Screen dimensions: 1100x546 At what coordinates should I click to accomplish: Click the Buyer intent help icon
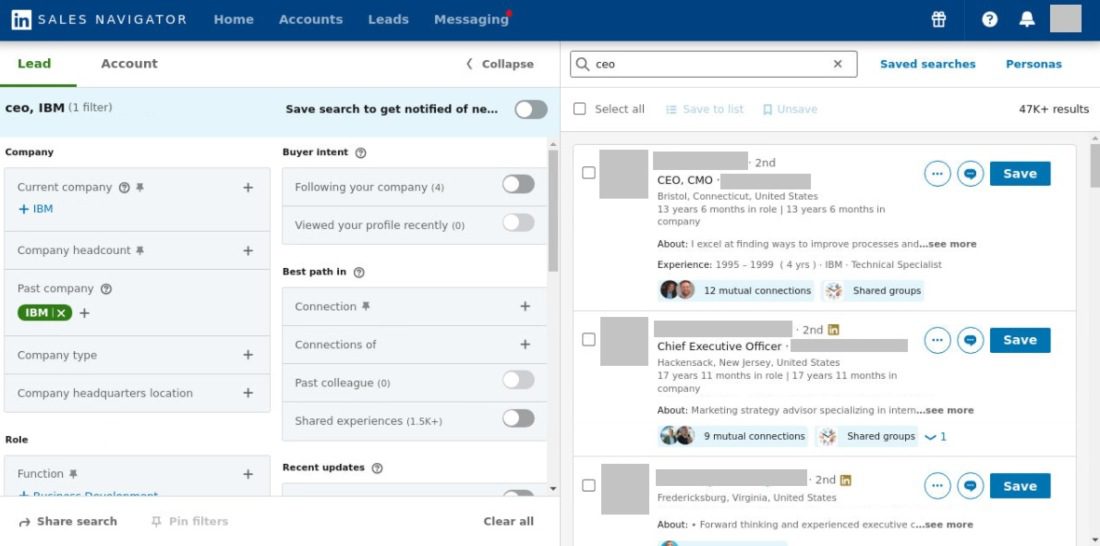(x=361, y=152)
